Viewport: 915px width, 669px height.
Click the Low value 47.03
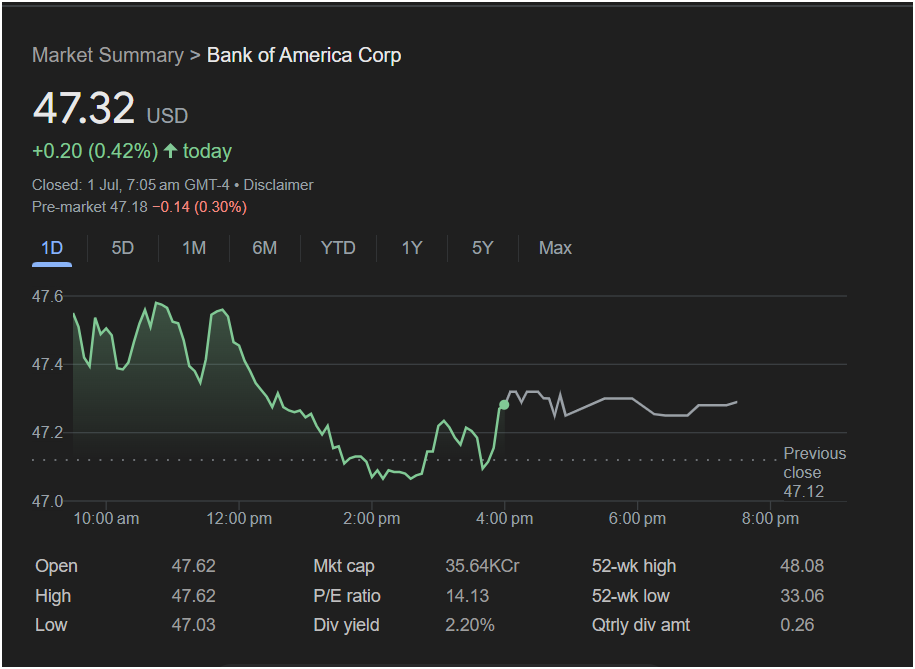194,625
